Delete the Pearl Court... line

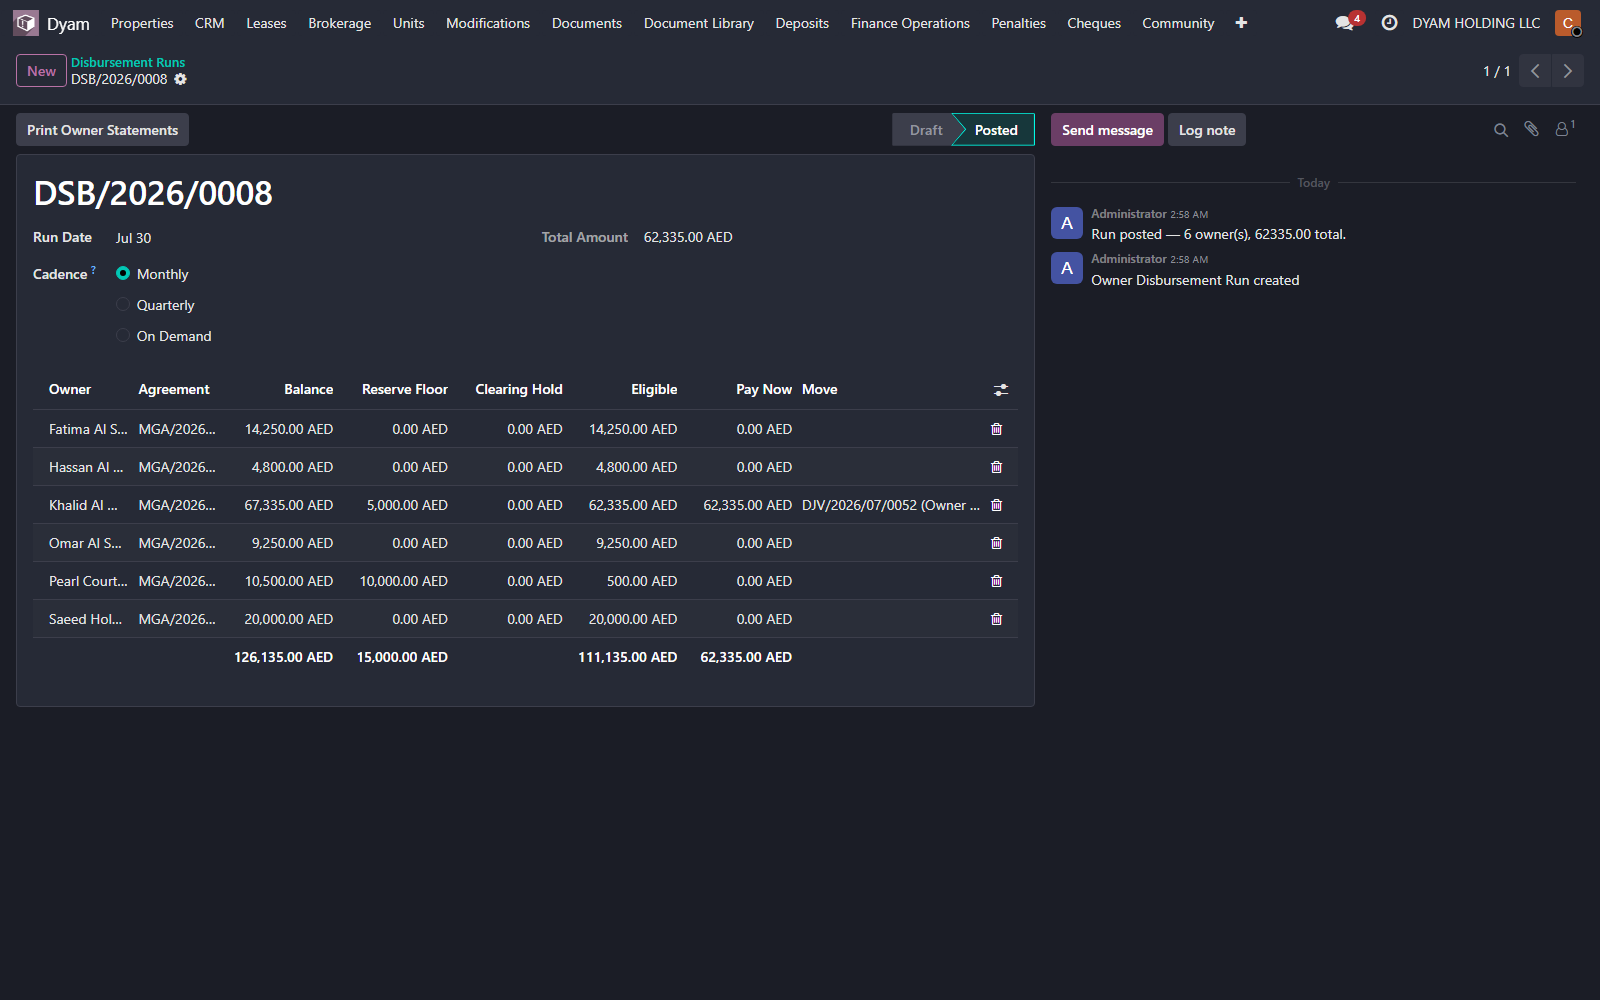[996, 581]
